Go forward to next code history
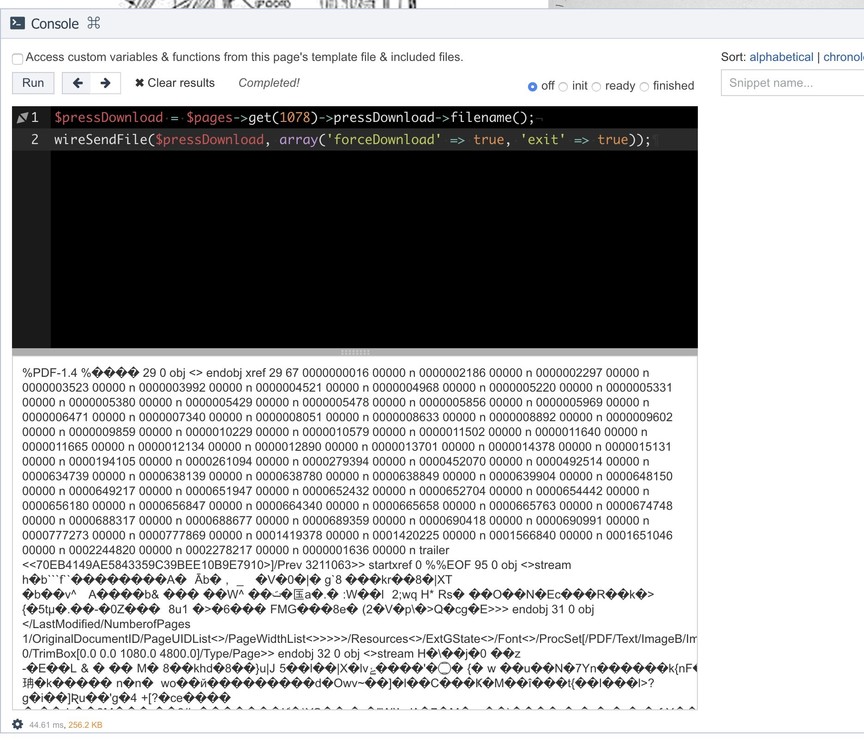This screenshot has height=750, width=864. (x=105, y=83)
